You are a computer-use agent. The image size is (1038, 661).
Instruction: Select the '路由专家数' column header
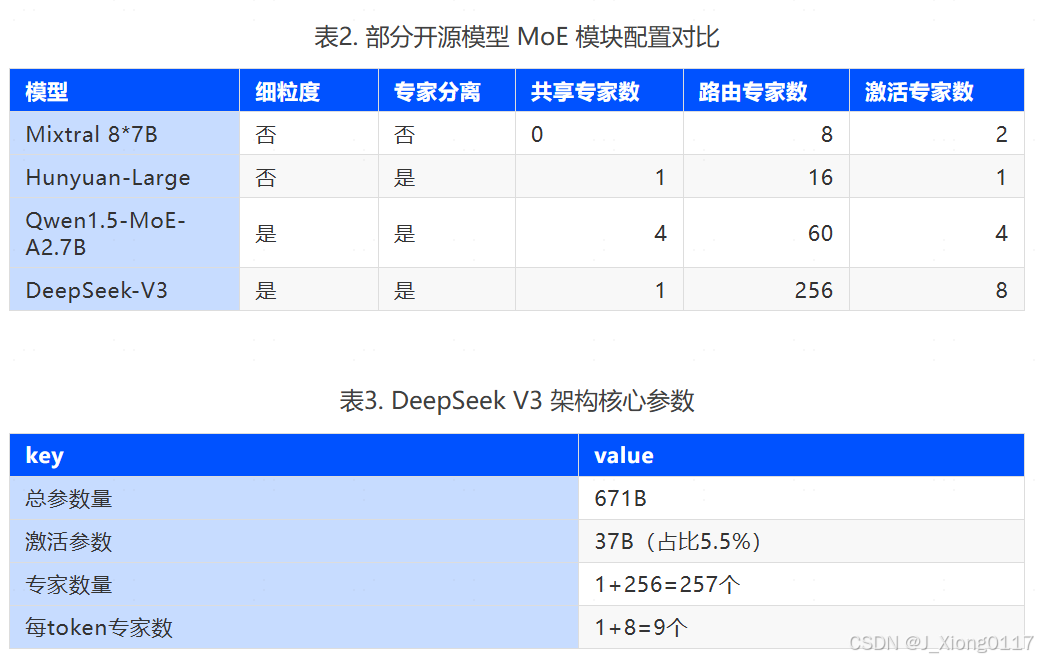coord(766,90)
